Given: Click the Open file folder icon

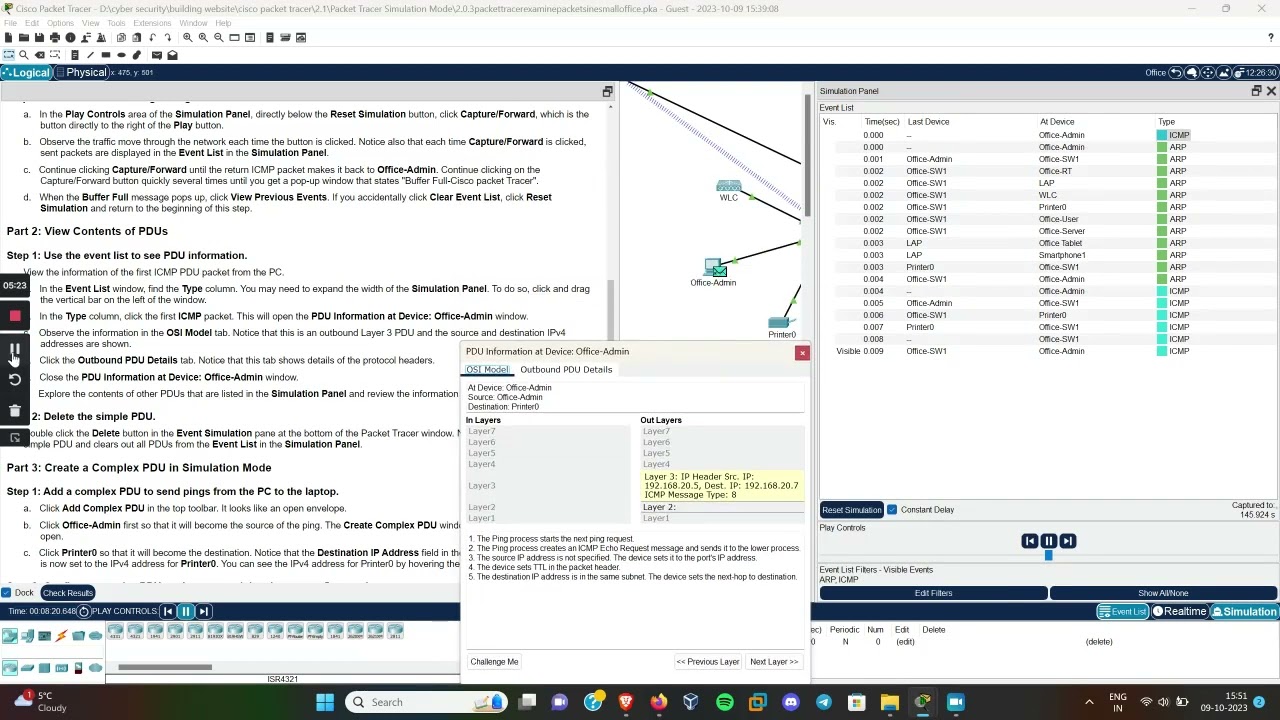Looking at the screenshot, I should pyautogui.click(x=24, y=38).
